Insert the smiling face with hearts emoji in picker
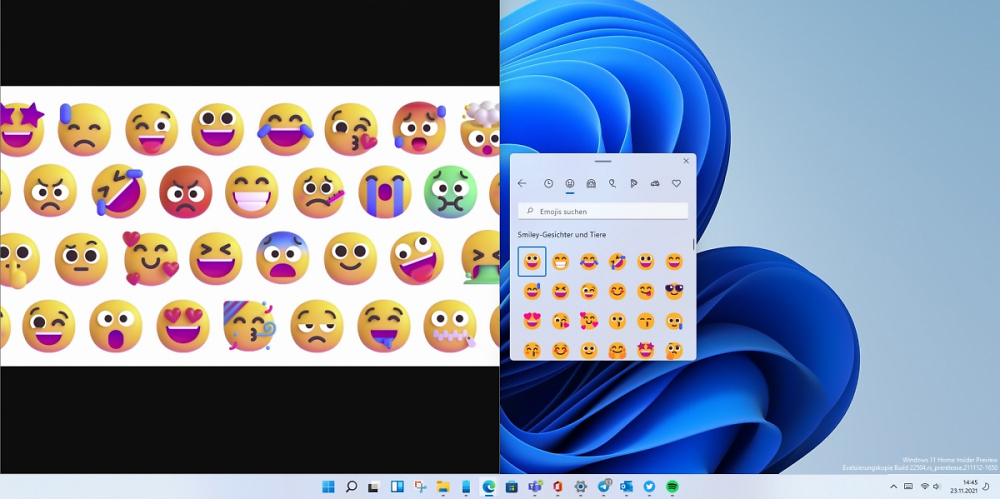The height and width of the screenshot is (499, 1000). click(x=589, y=321)
